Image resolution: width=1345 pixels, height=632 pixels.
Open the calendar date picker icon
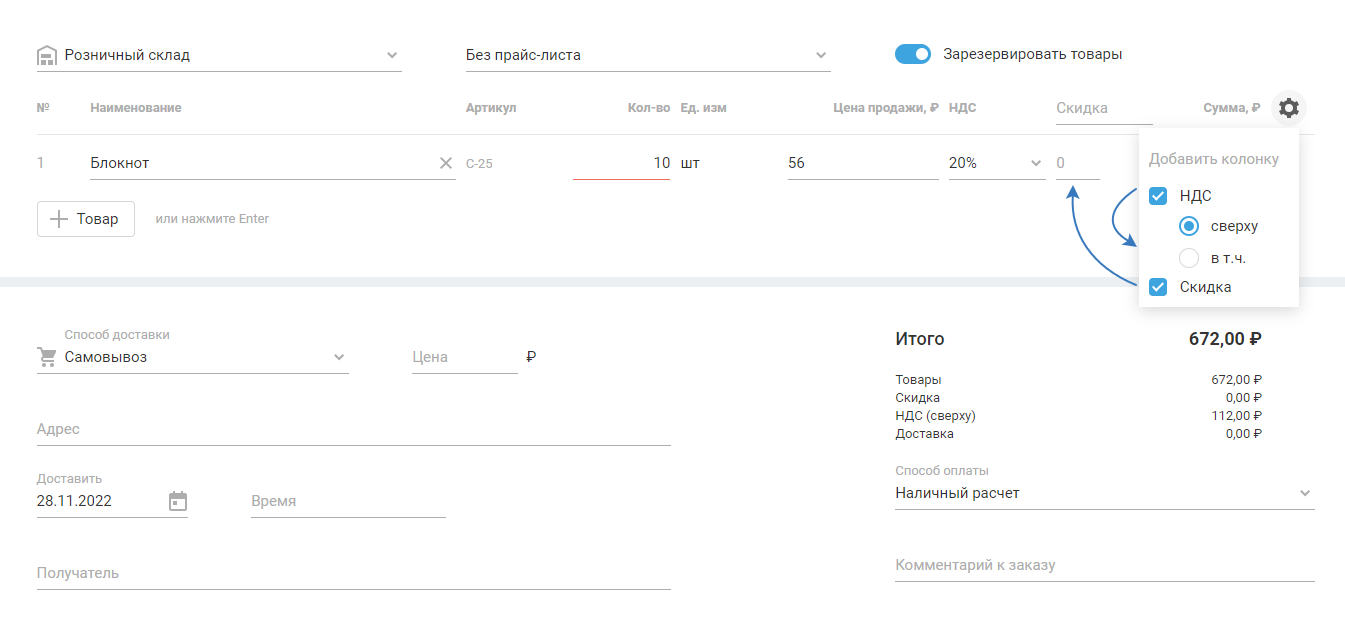pyautogui.click(x=178, y=501)
